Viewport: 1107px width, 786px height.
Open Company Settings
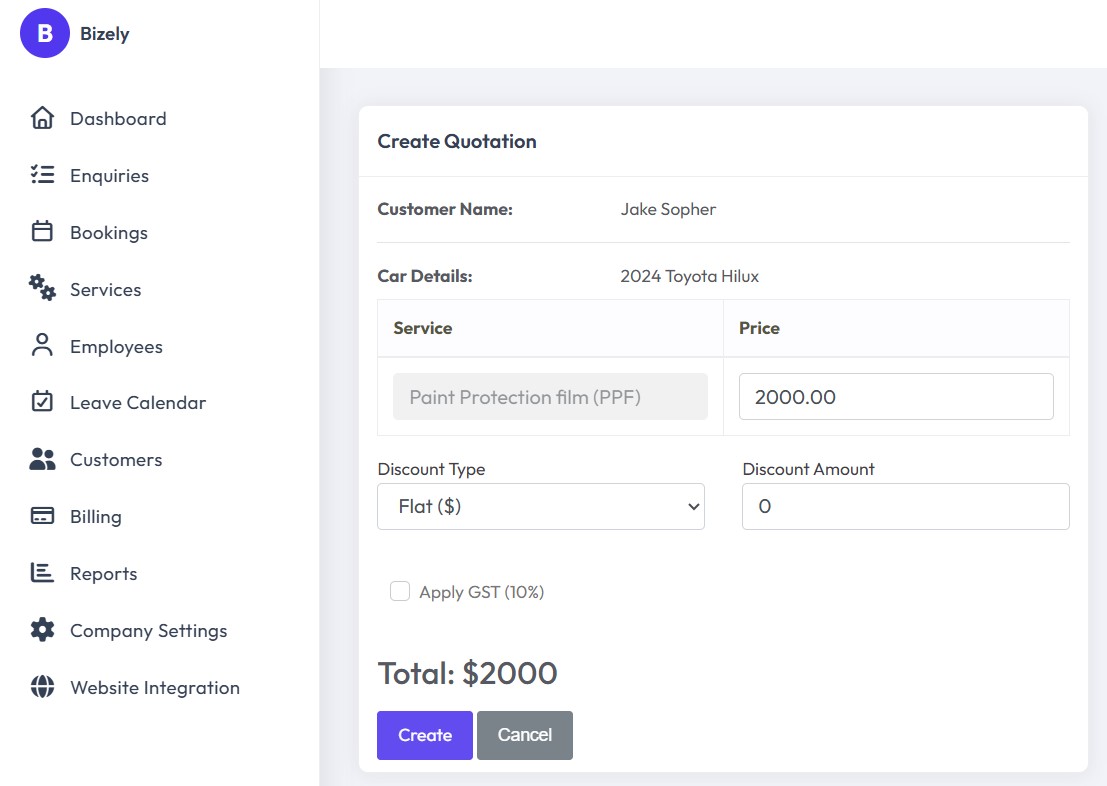coord(148,631)
